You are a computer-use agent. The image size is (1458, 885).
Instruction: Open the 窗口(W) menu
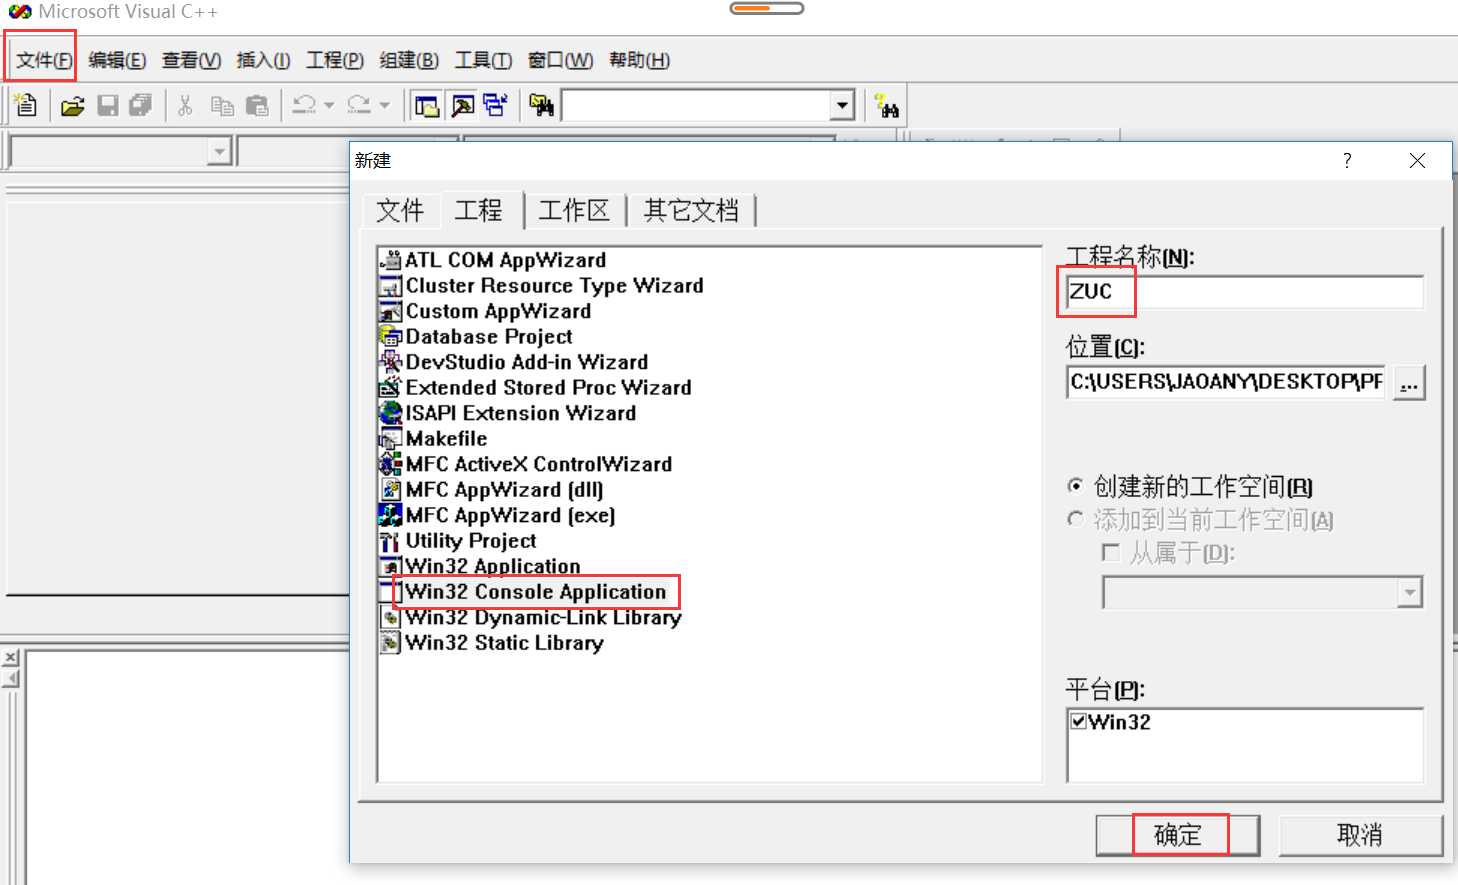tap(560, 60)
